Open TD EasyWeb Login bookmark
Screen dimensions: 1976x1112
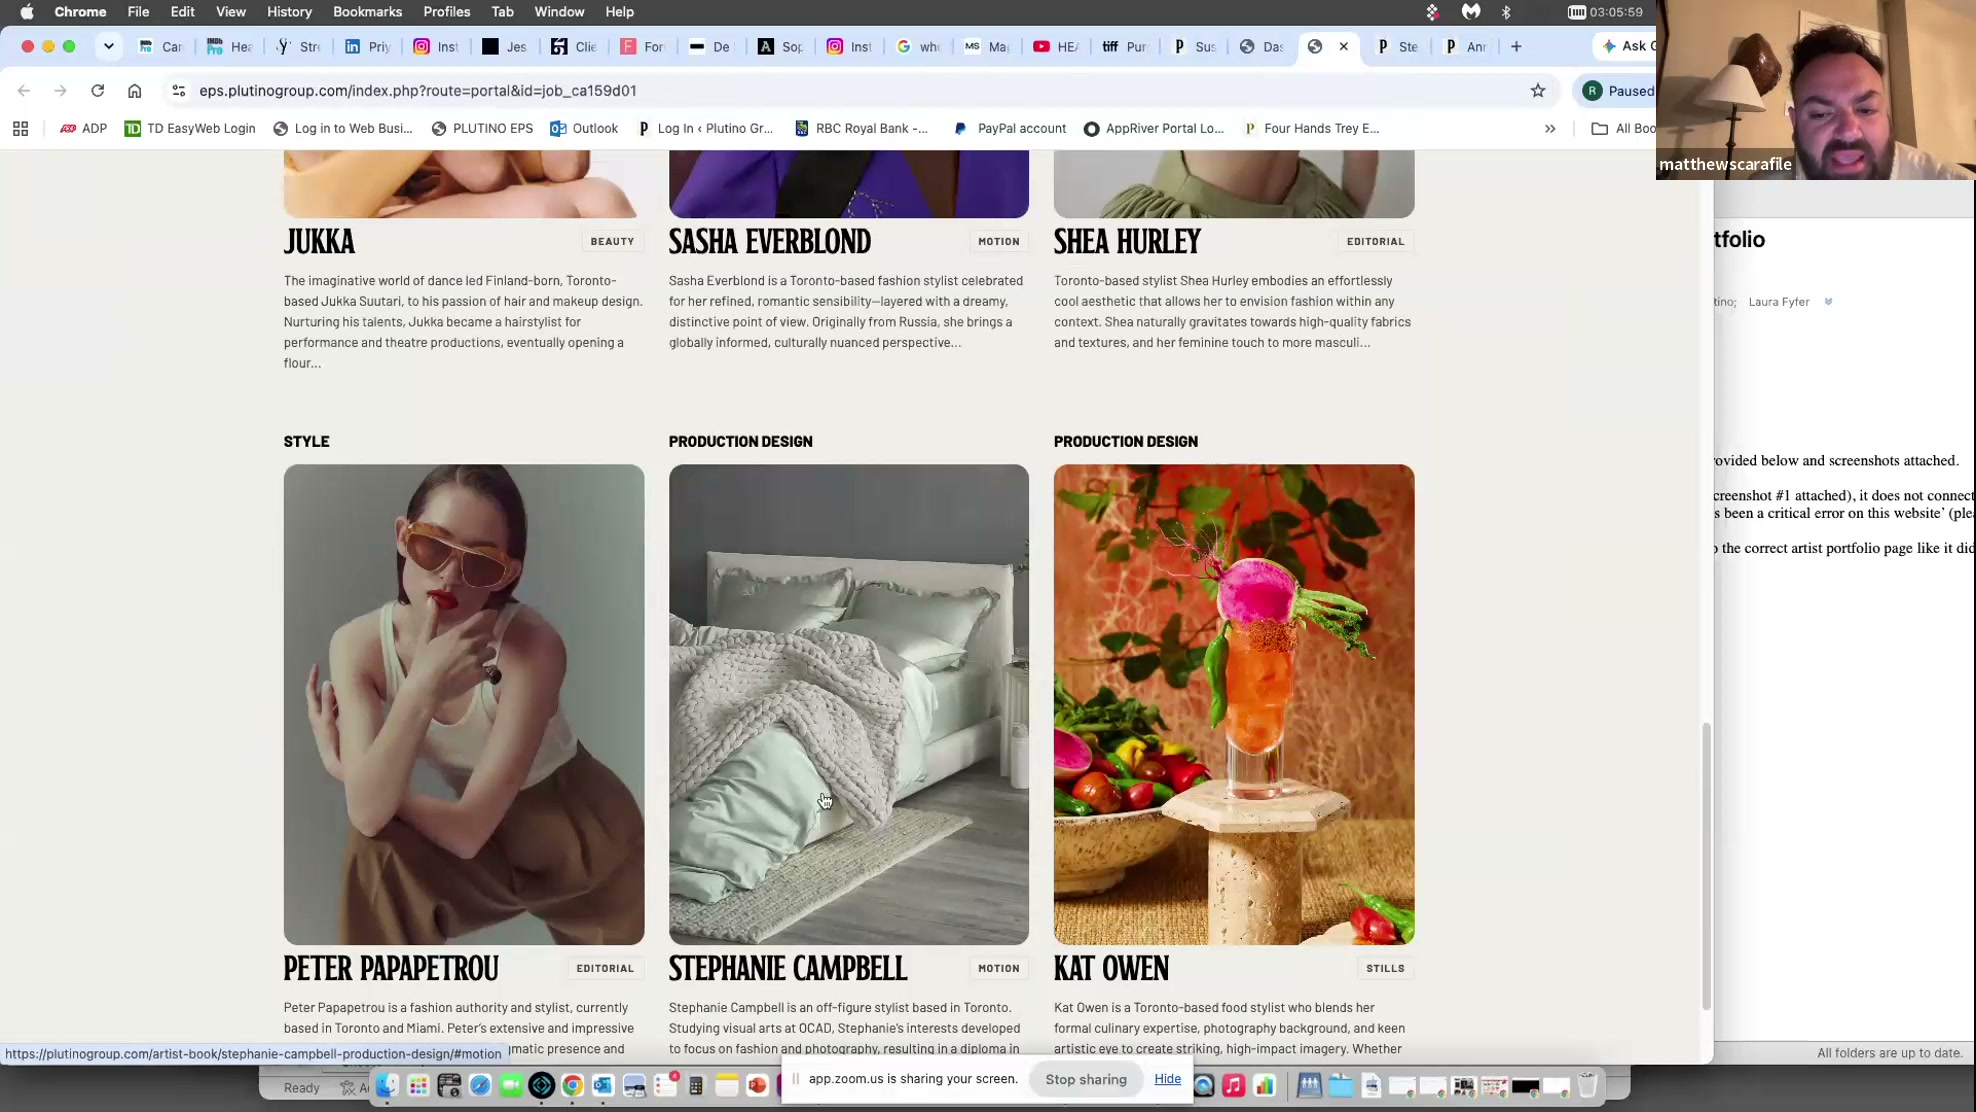(190, 128)
